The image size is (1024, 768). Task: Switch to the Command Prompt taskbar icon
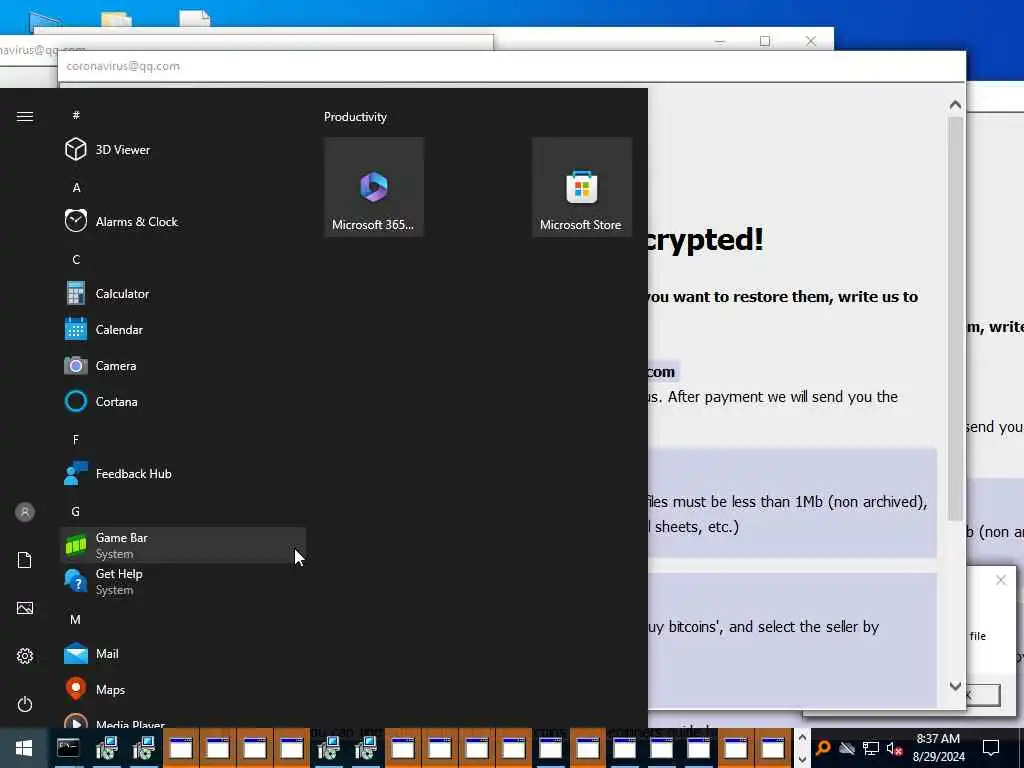click(68, 748)
